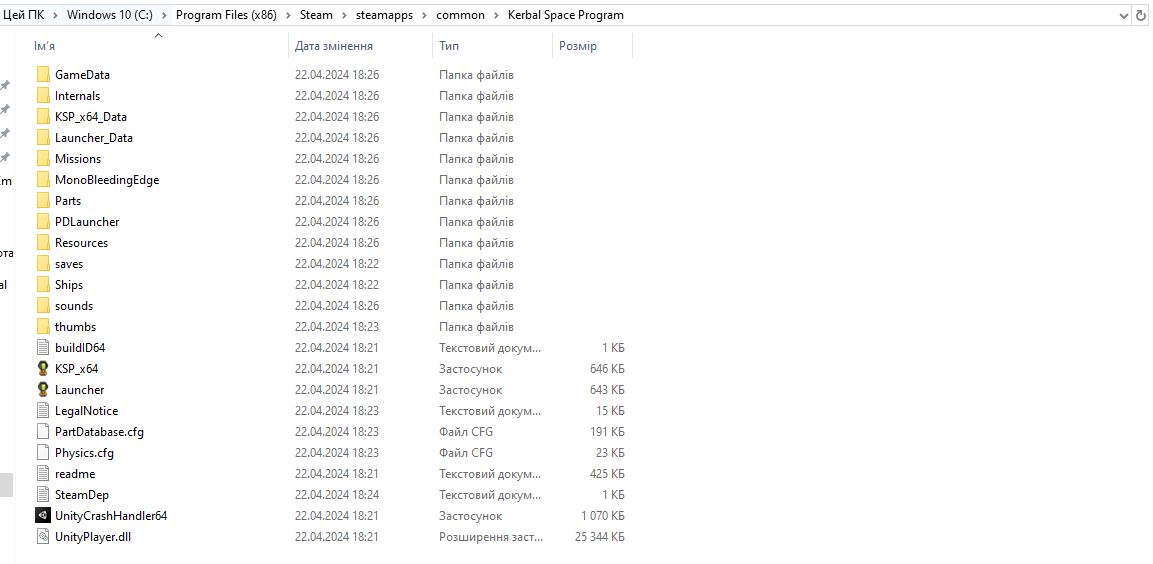Screen dimensions: 1153x564
Task: Click the 22.04.2024 18:24 date of SteamDep
Action: point(337,494)
